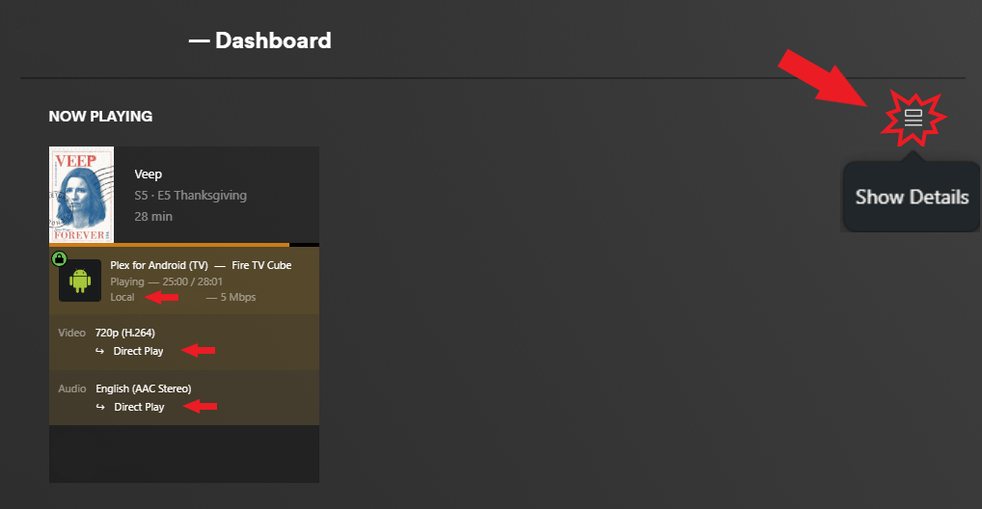Open the S5 · E5 Thanksgiving episode link
Viewport: 982px width, 509px height.
(190, 195)
